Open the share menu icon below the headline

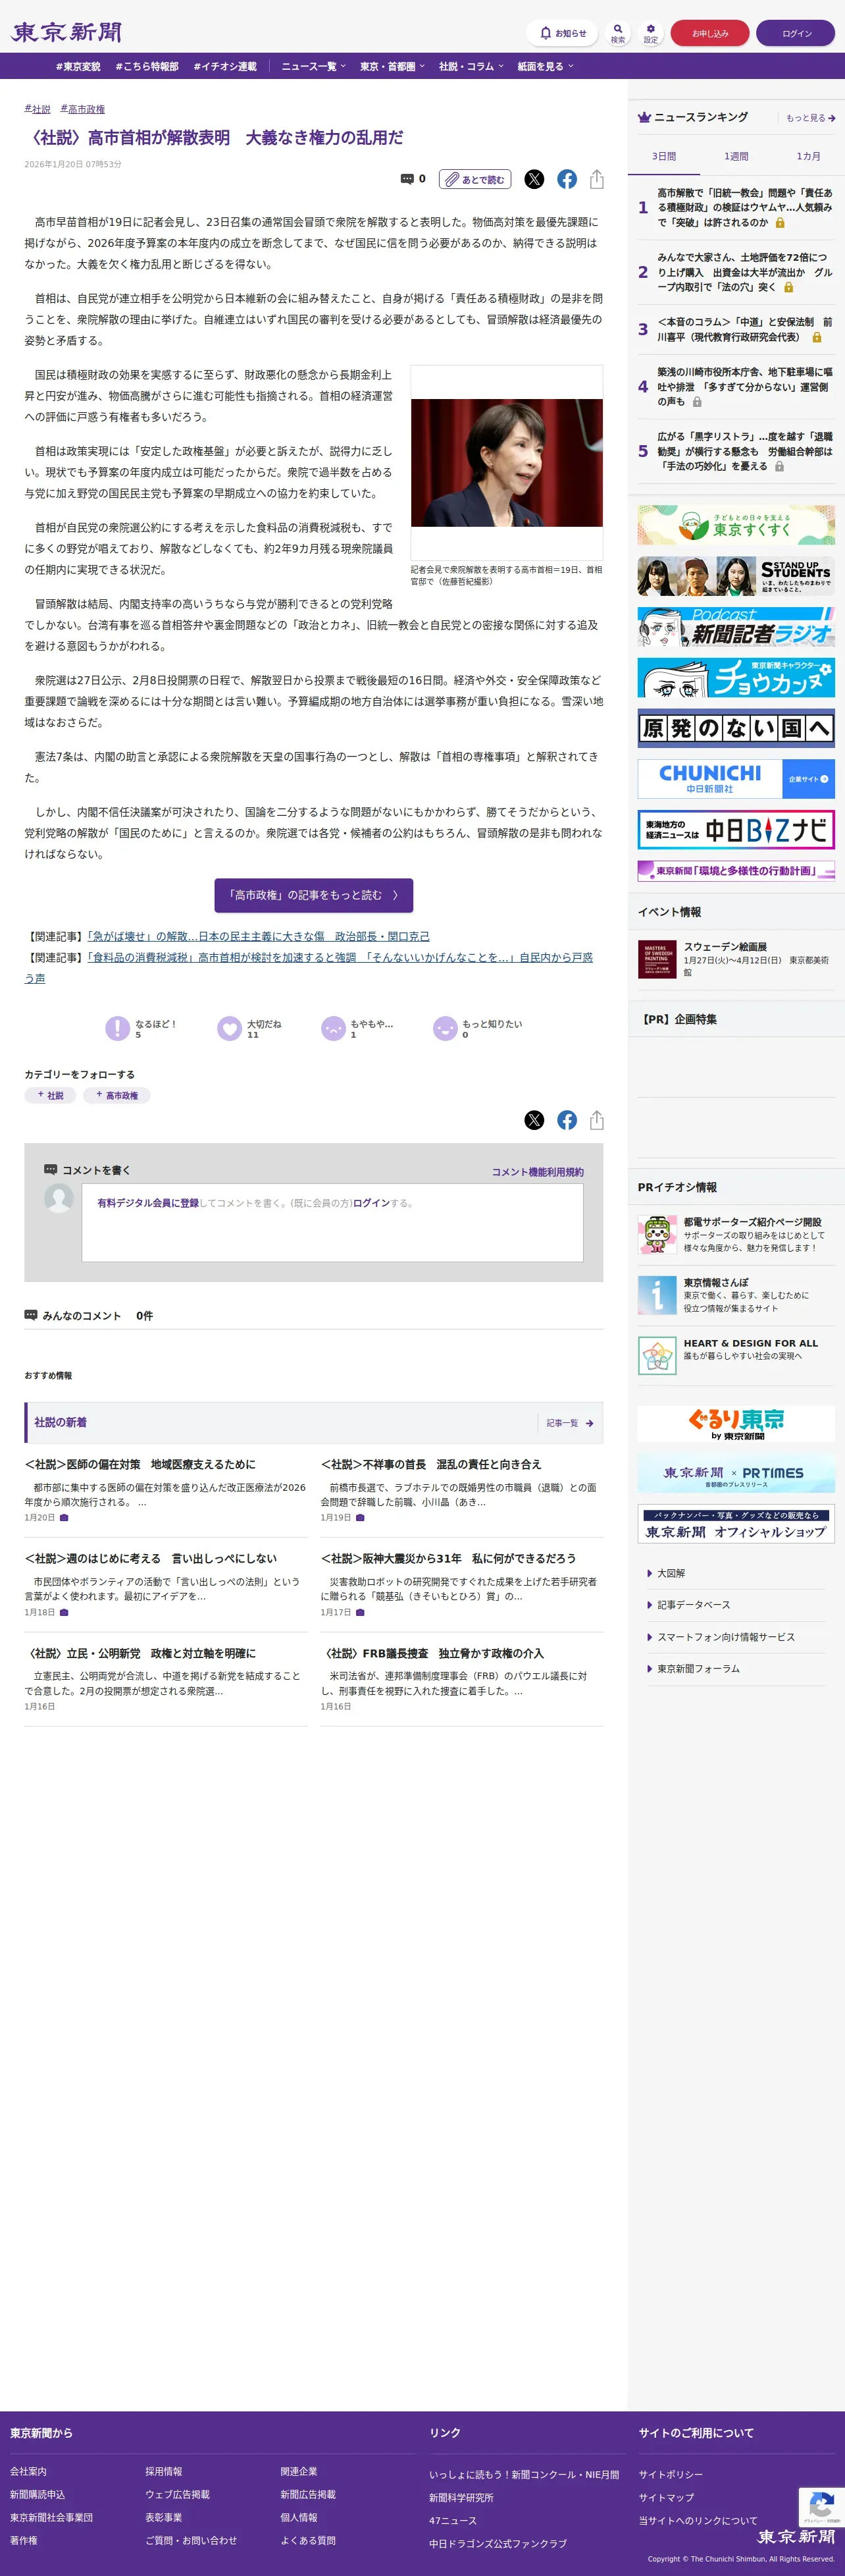597,179
